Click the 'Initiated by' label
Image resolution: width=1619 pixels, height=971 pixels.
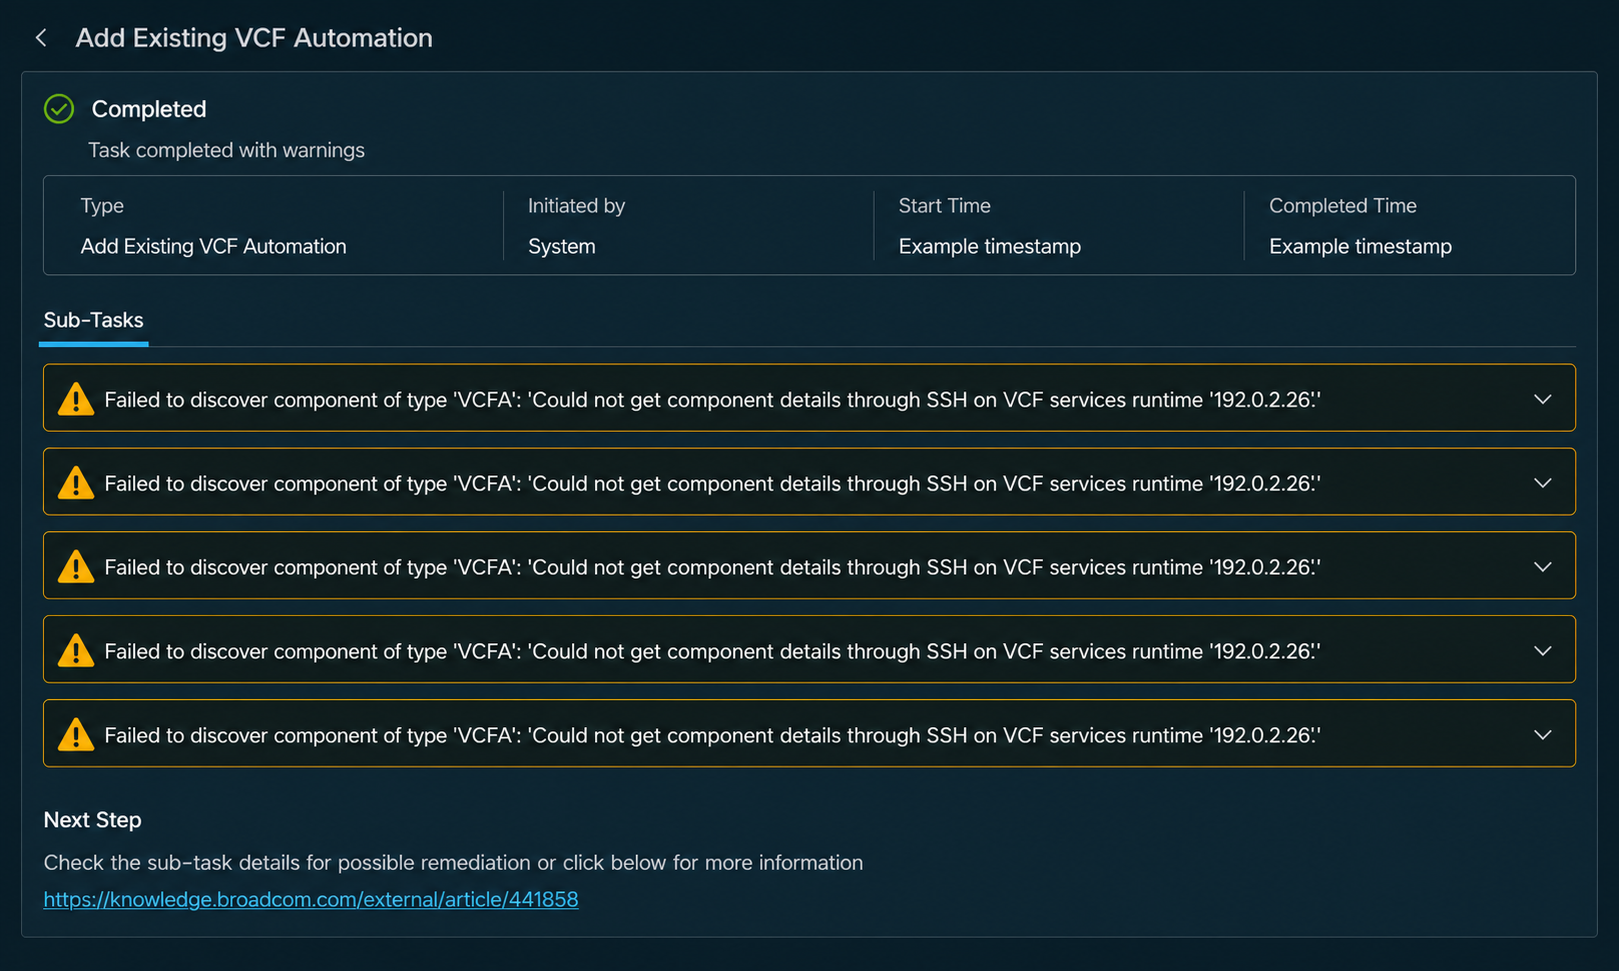pos(576,206)
